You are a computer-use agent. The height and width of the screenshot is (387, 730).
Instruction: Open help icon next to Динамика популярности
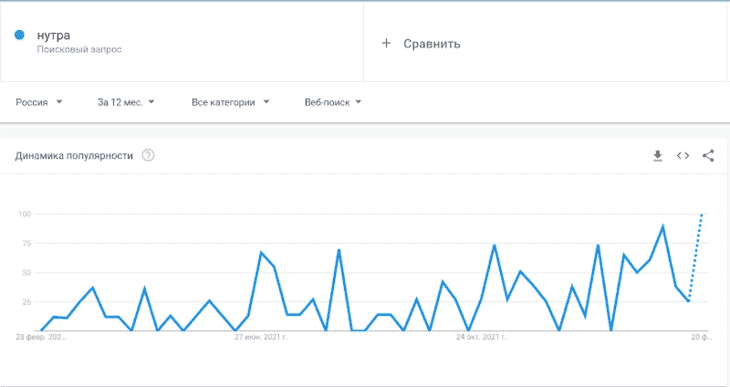click(148, 156)
